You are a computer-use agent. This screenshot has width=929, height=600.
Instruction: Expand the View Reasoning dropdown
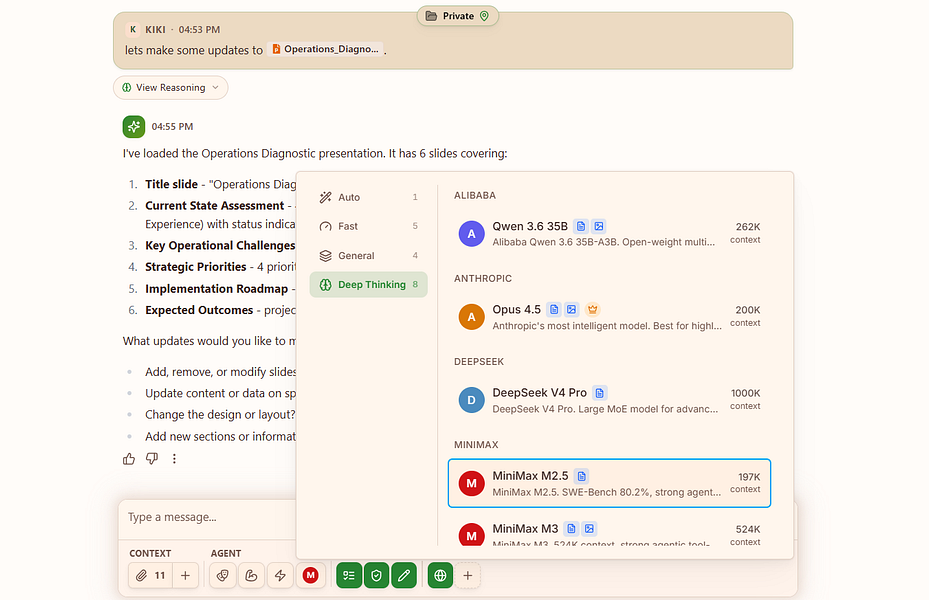(x=171, y=88)
